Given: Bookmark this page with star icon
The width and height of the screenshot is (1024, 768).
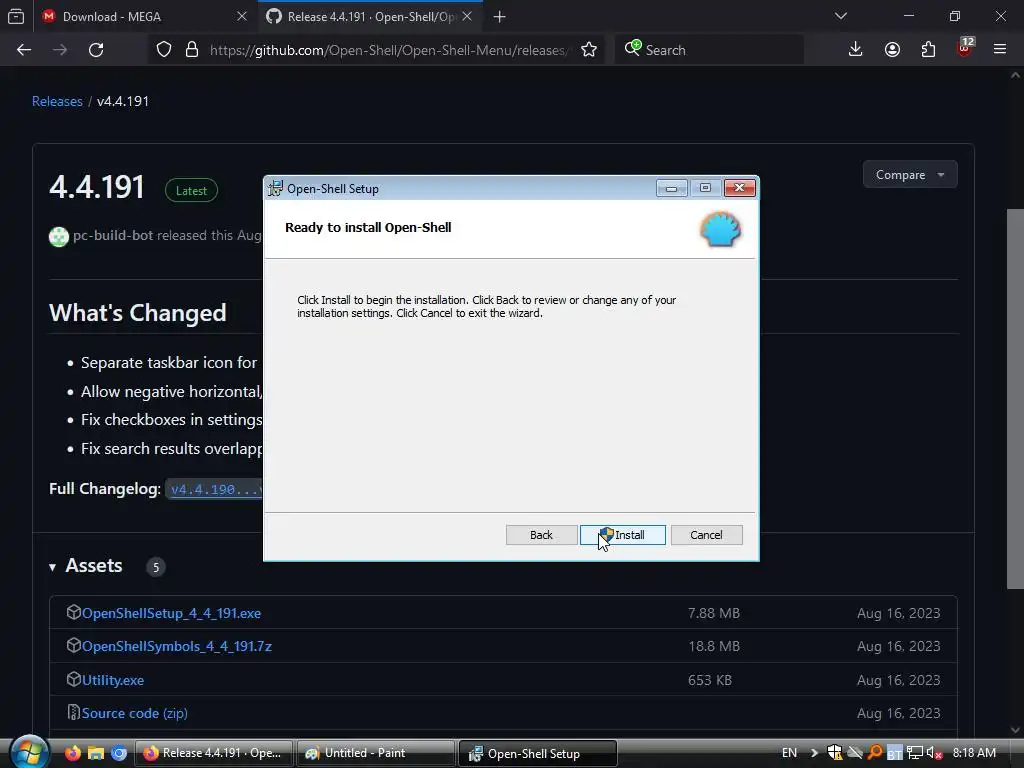Looking at the screenshot, I should pyautogui.click(x=588, y=50).
